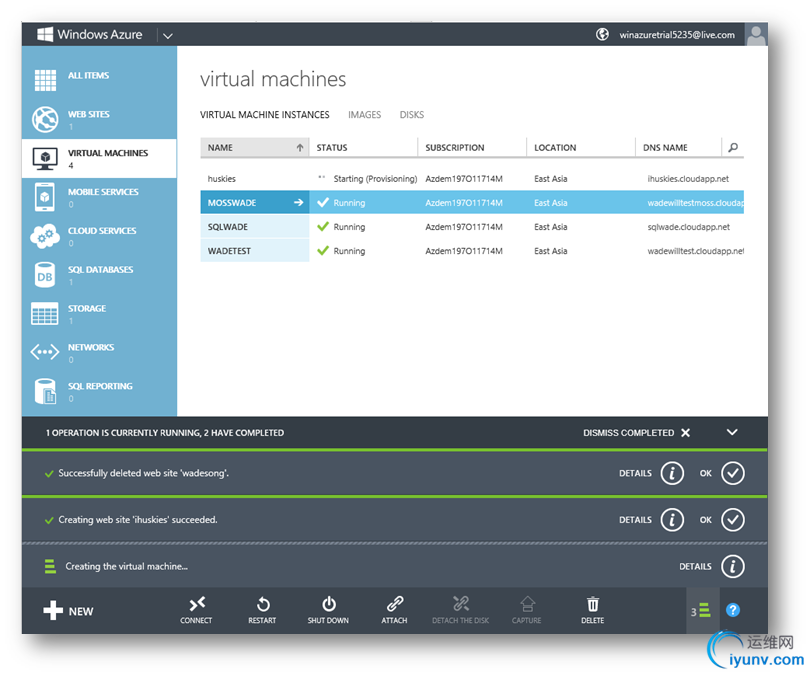Click DNS name ihuskies.cloudapp.net
This screenshot has height=676, width=810.
688,179
